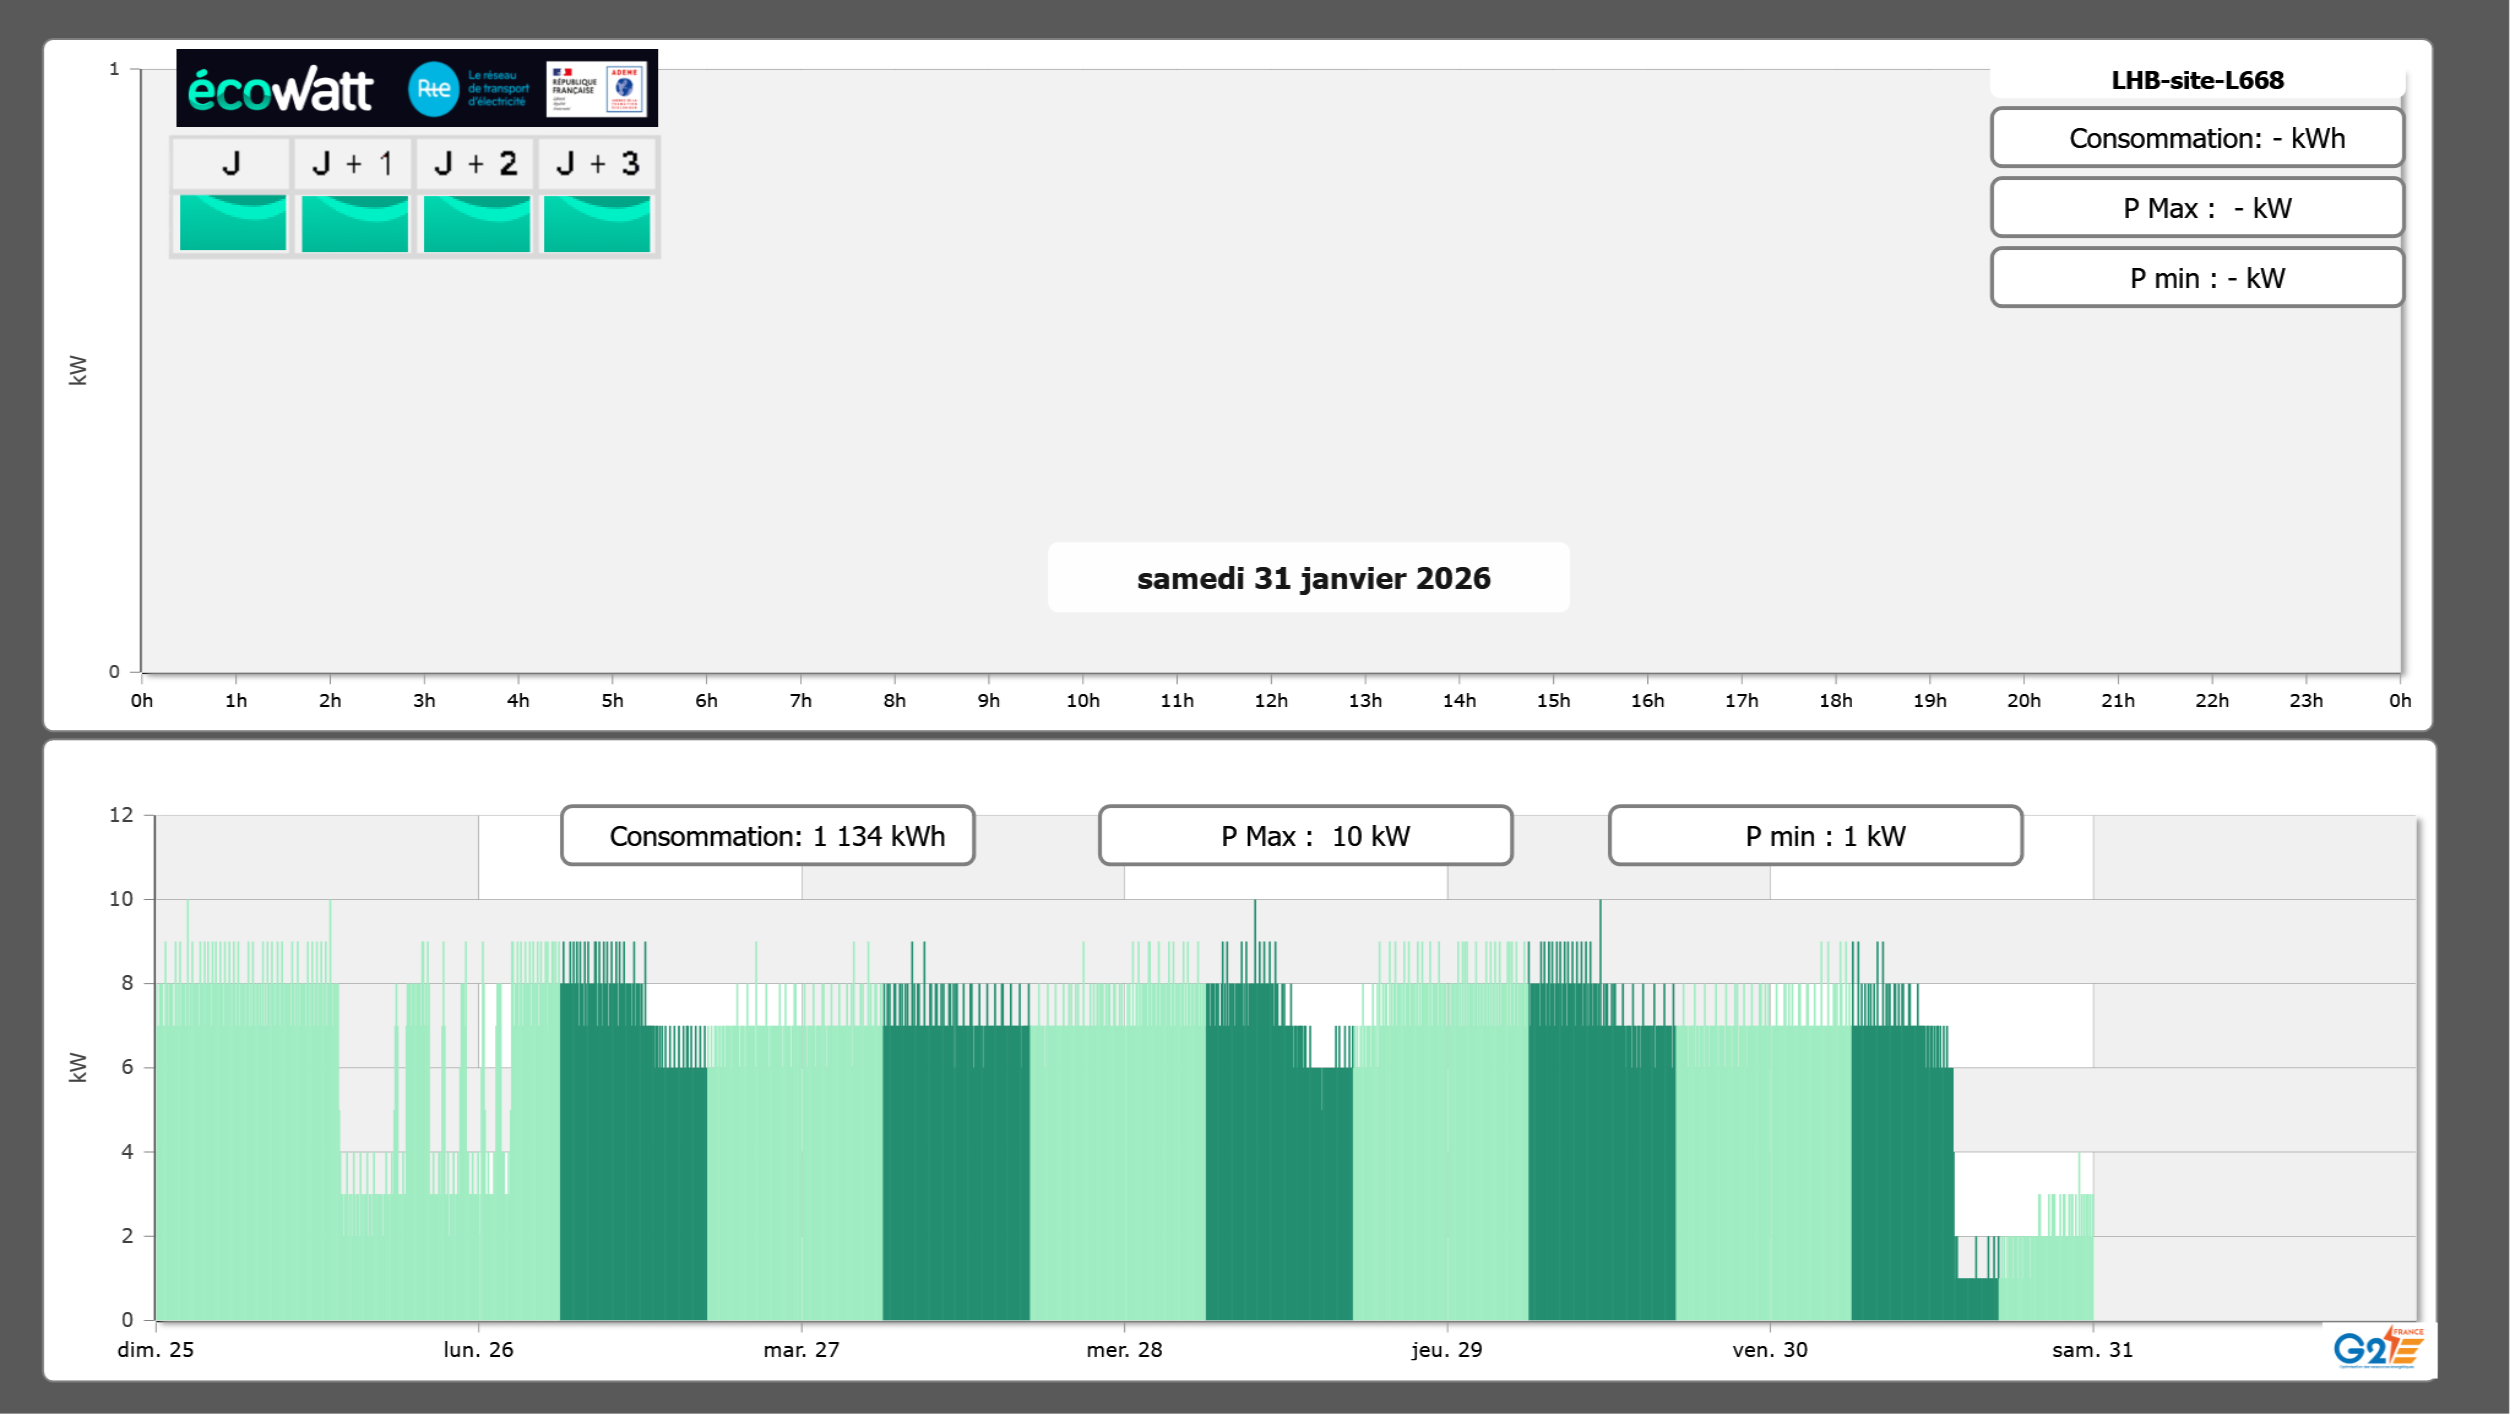Select the J + 3 day tab
The image size is (2511, 1415).
point(597,163)
